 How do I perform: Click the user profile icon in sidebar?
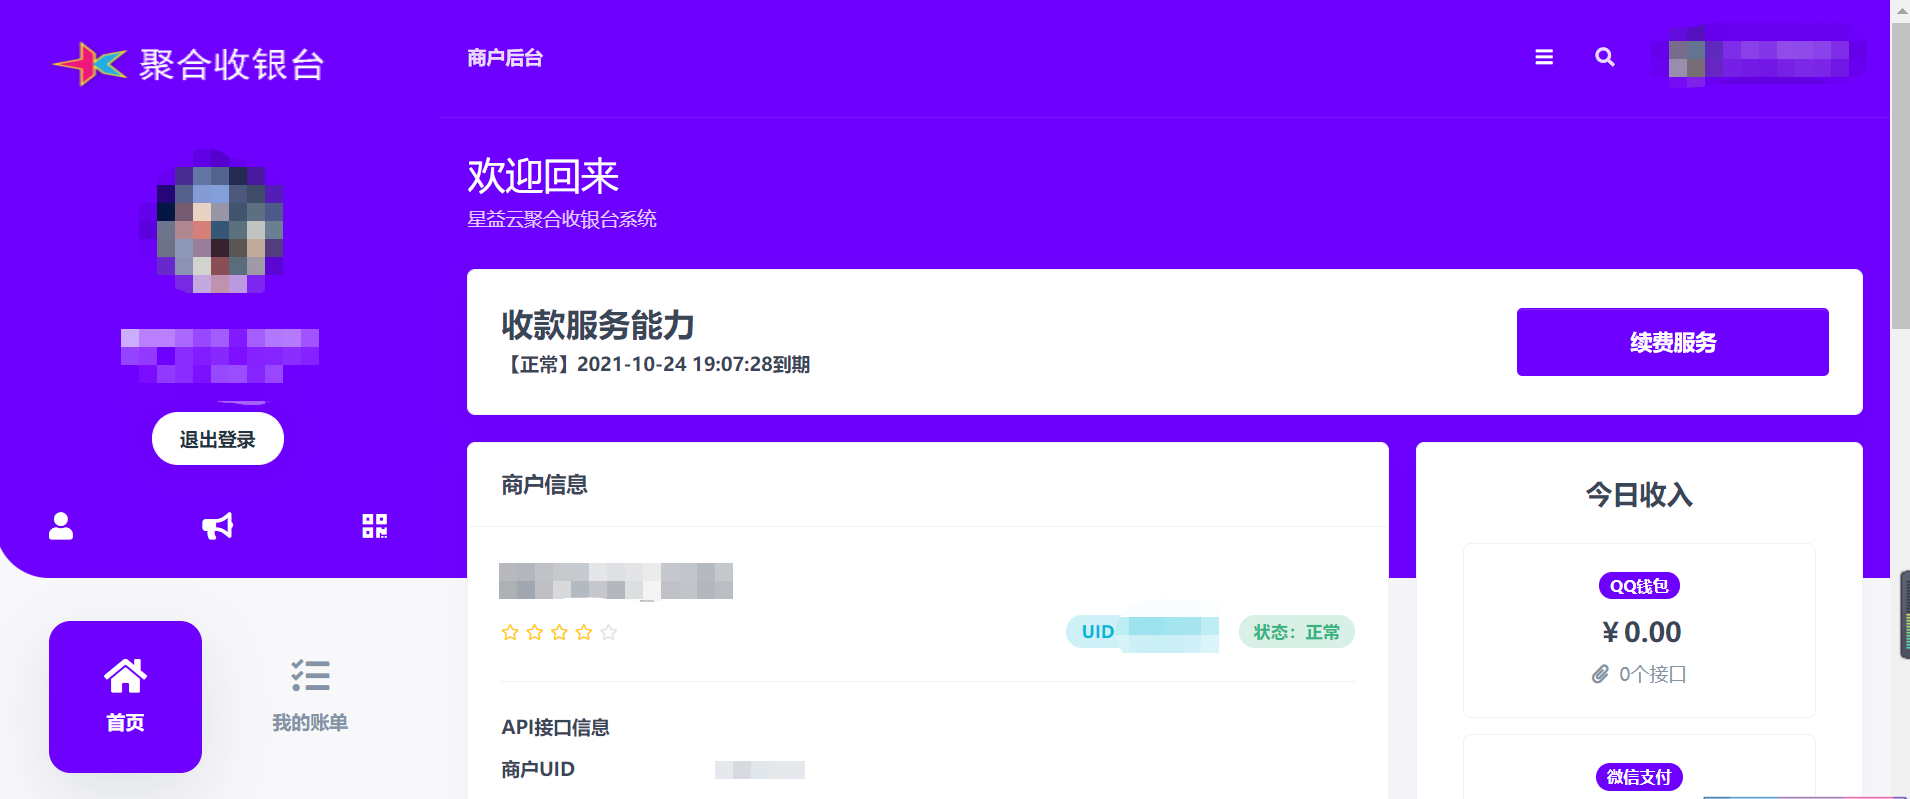(x=61, y=526)
